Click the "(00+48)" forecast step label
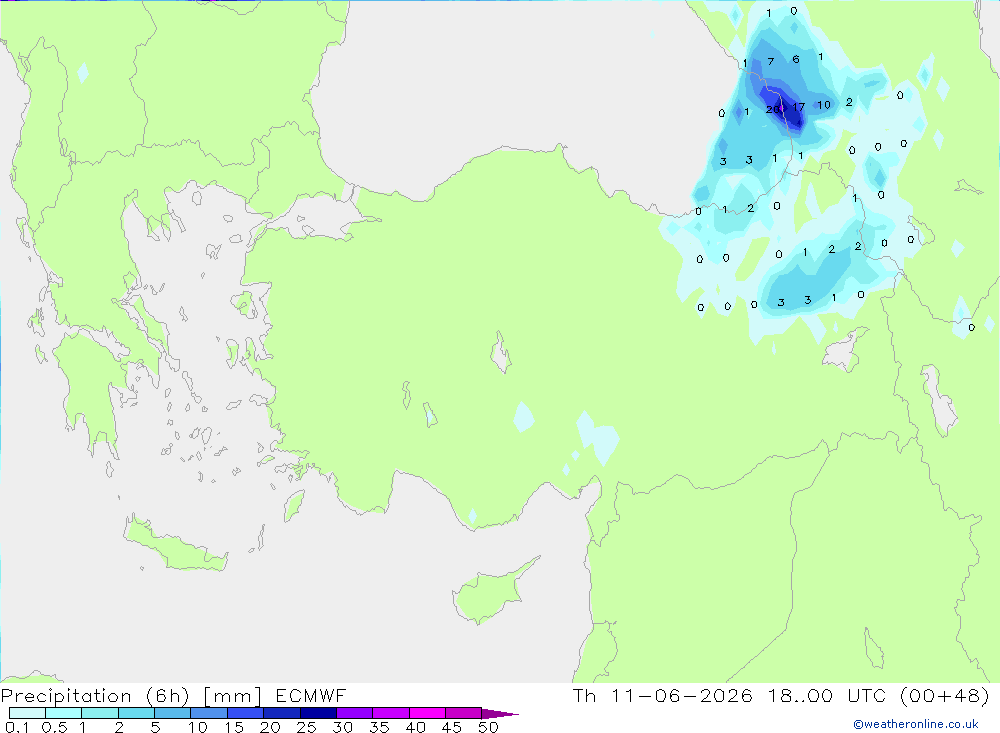Screen dimensions: 1000x733 tap(945, 695)
